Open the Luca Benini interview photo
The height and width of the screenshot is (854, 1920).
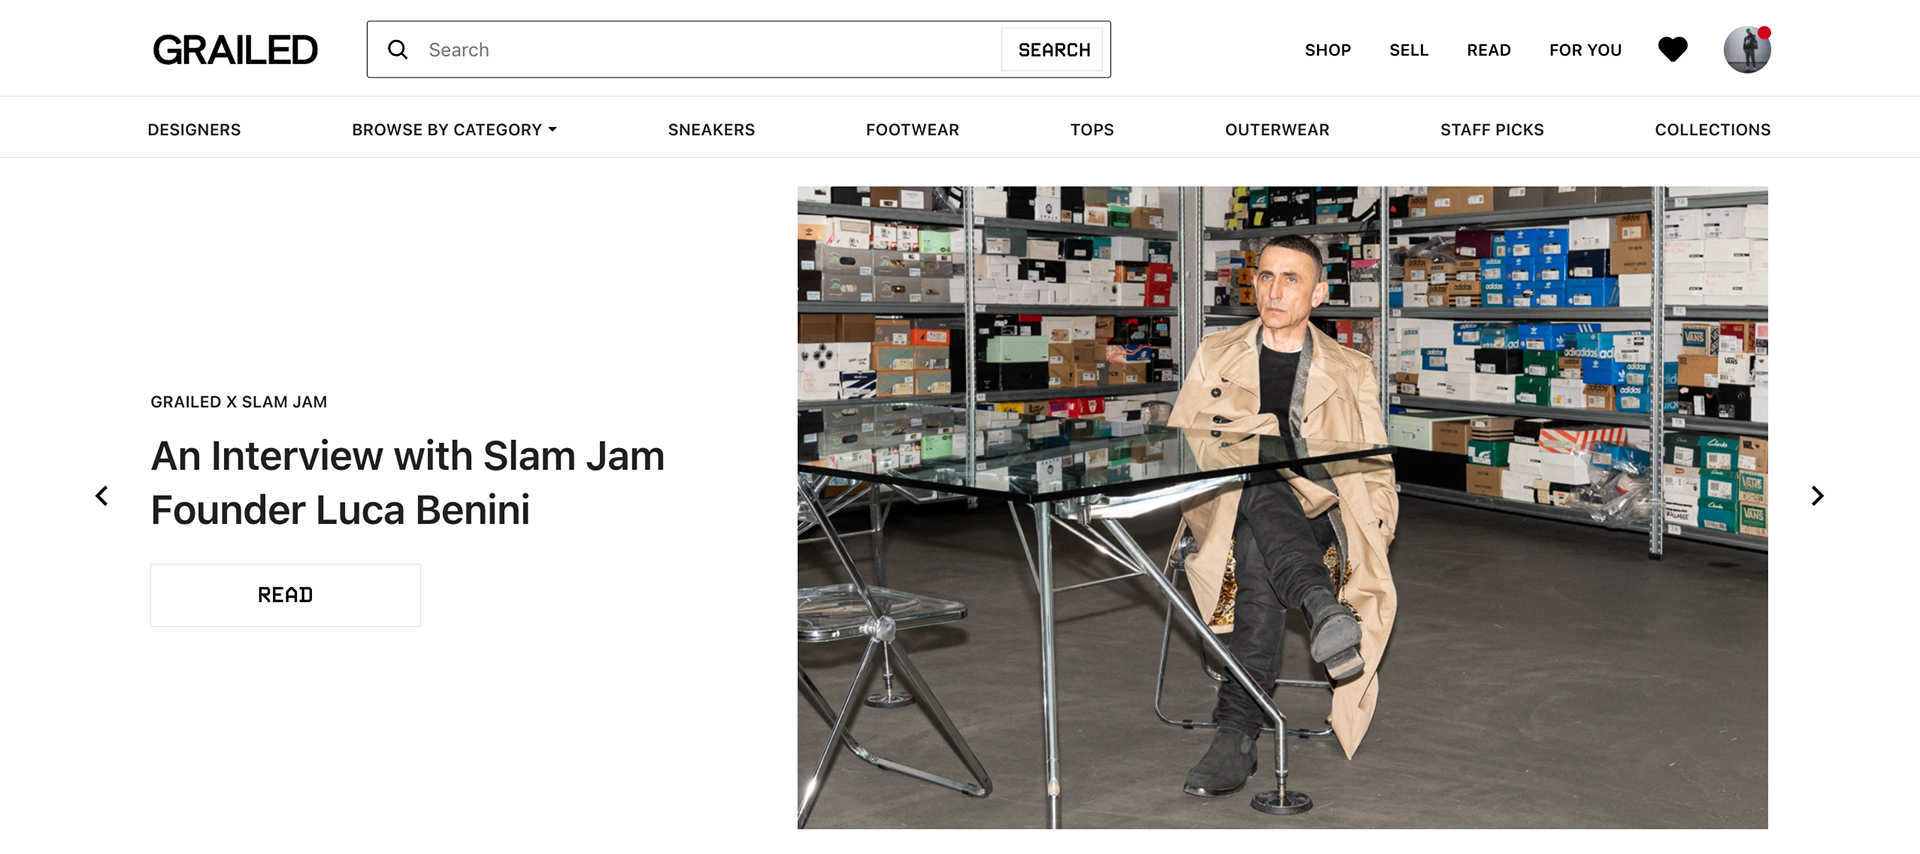click(1282, 507)
